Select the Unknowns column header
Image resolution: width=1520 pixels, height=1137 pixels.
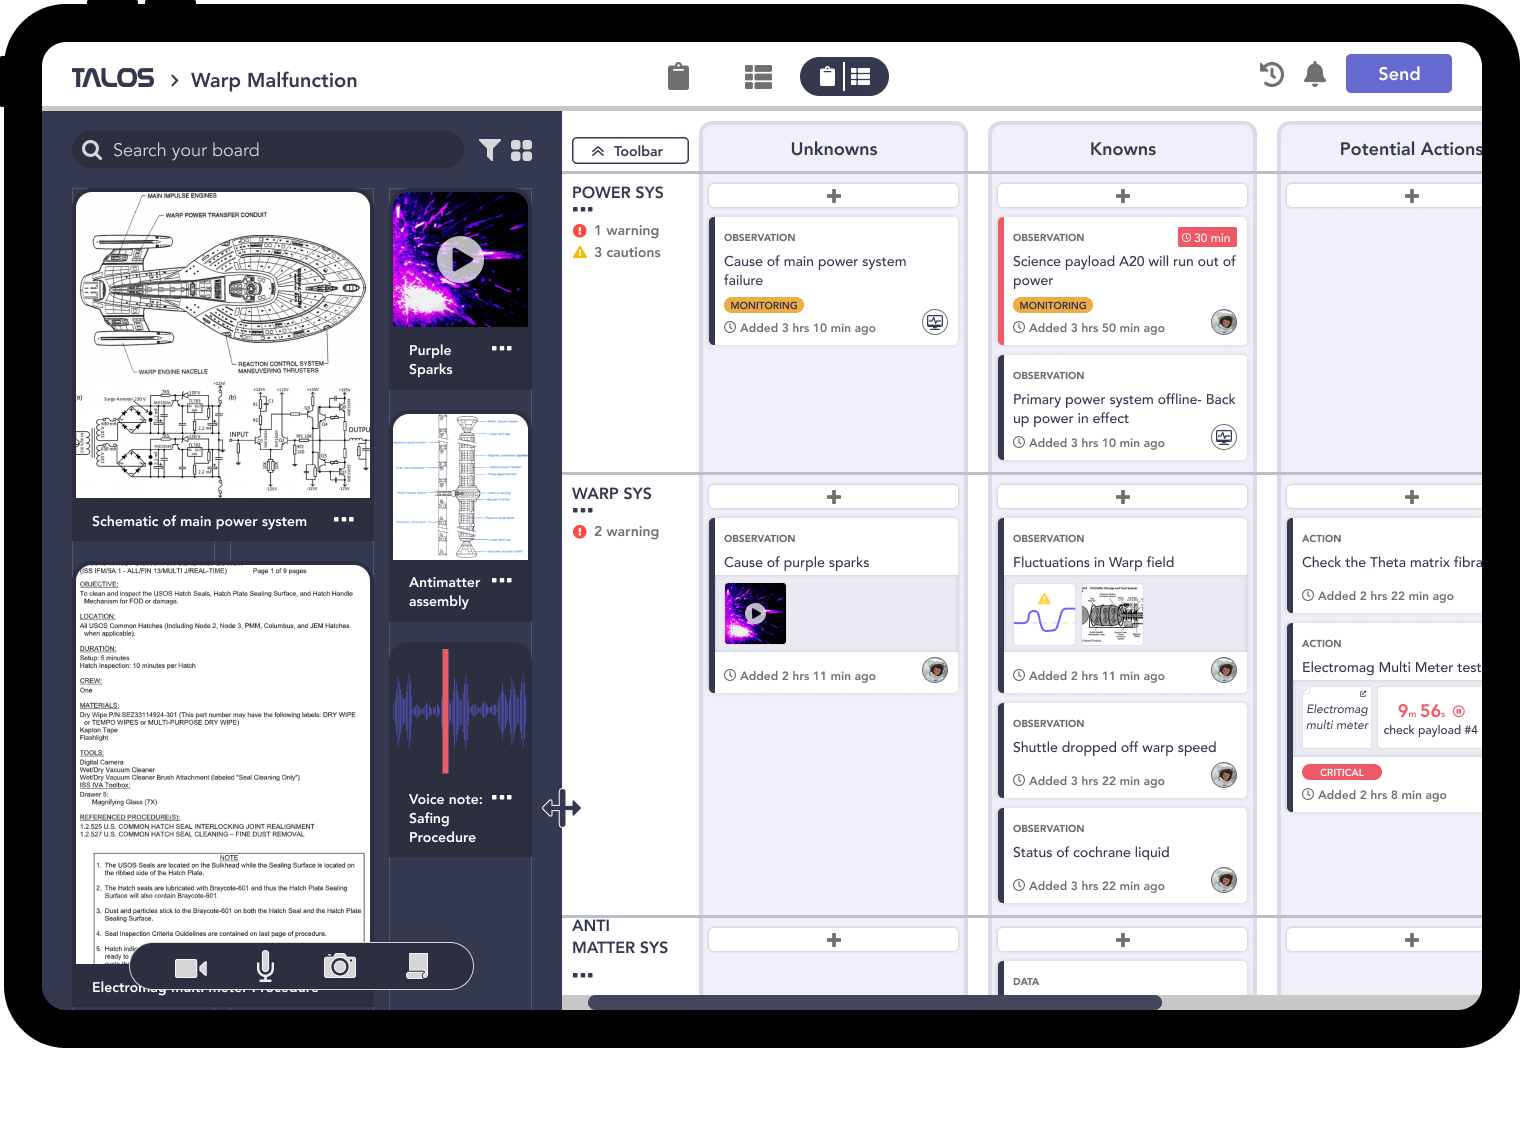coord(833,149)
